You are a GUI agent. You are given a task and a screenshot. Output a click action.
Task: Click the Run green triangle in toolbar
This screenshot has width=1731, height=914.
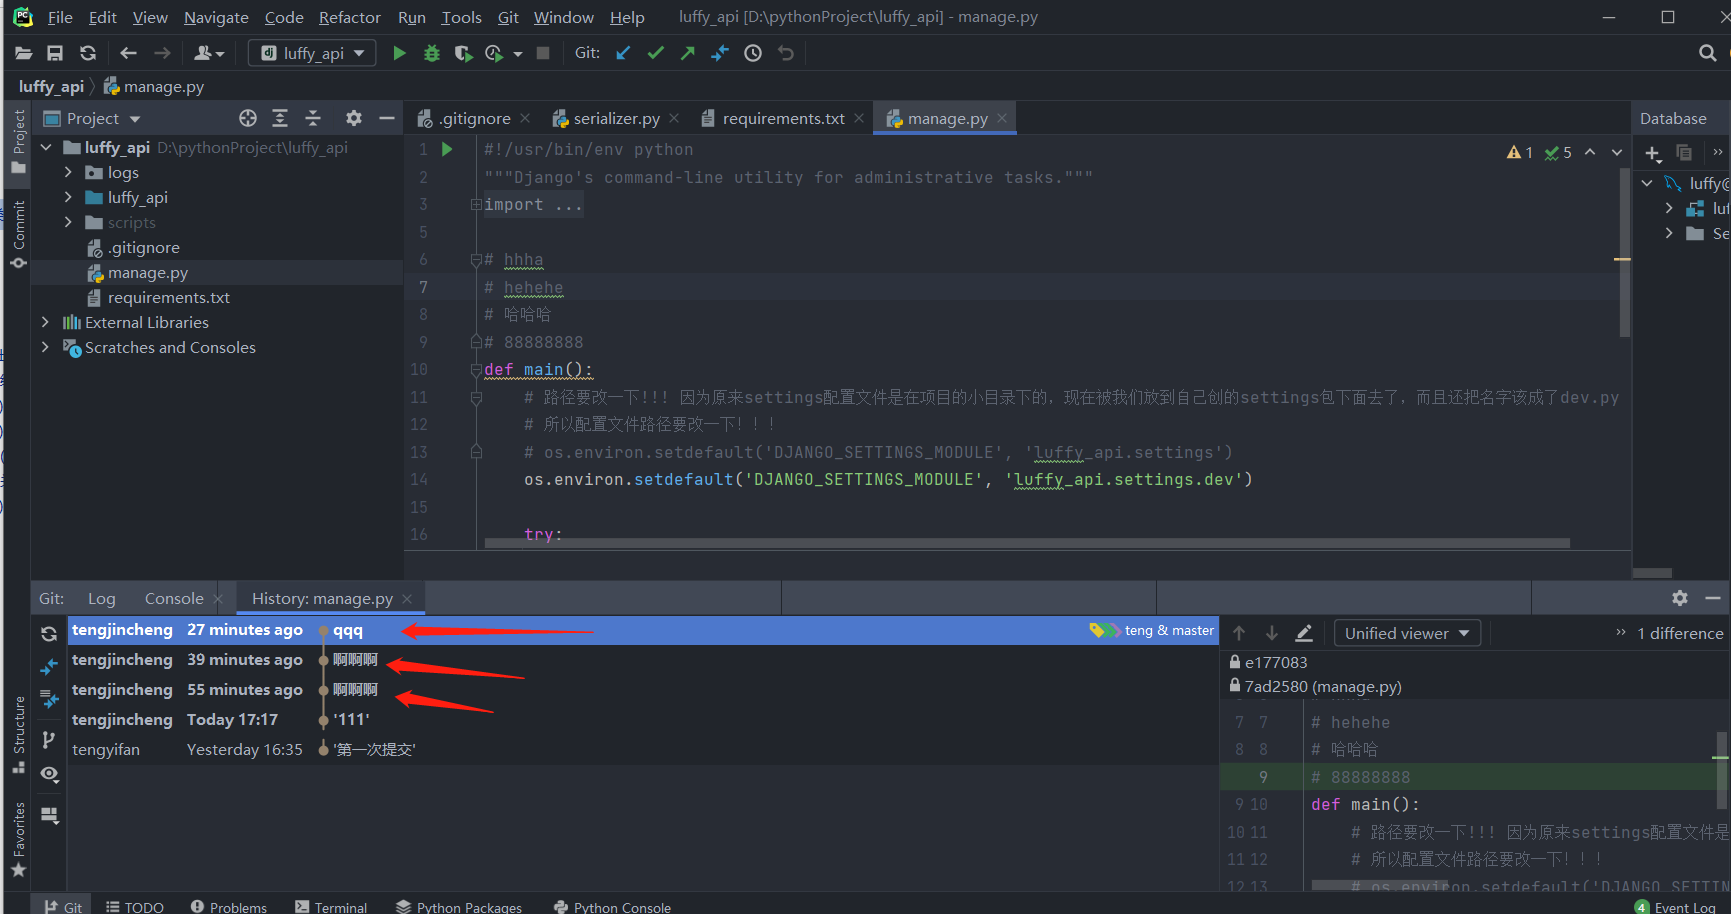399,53
